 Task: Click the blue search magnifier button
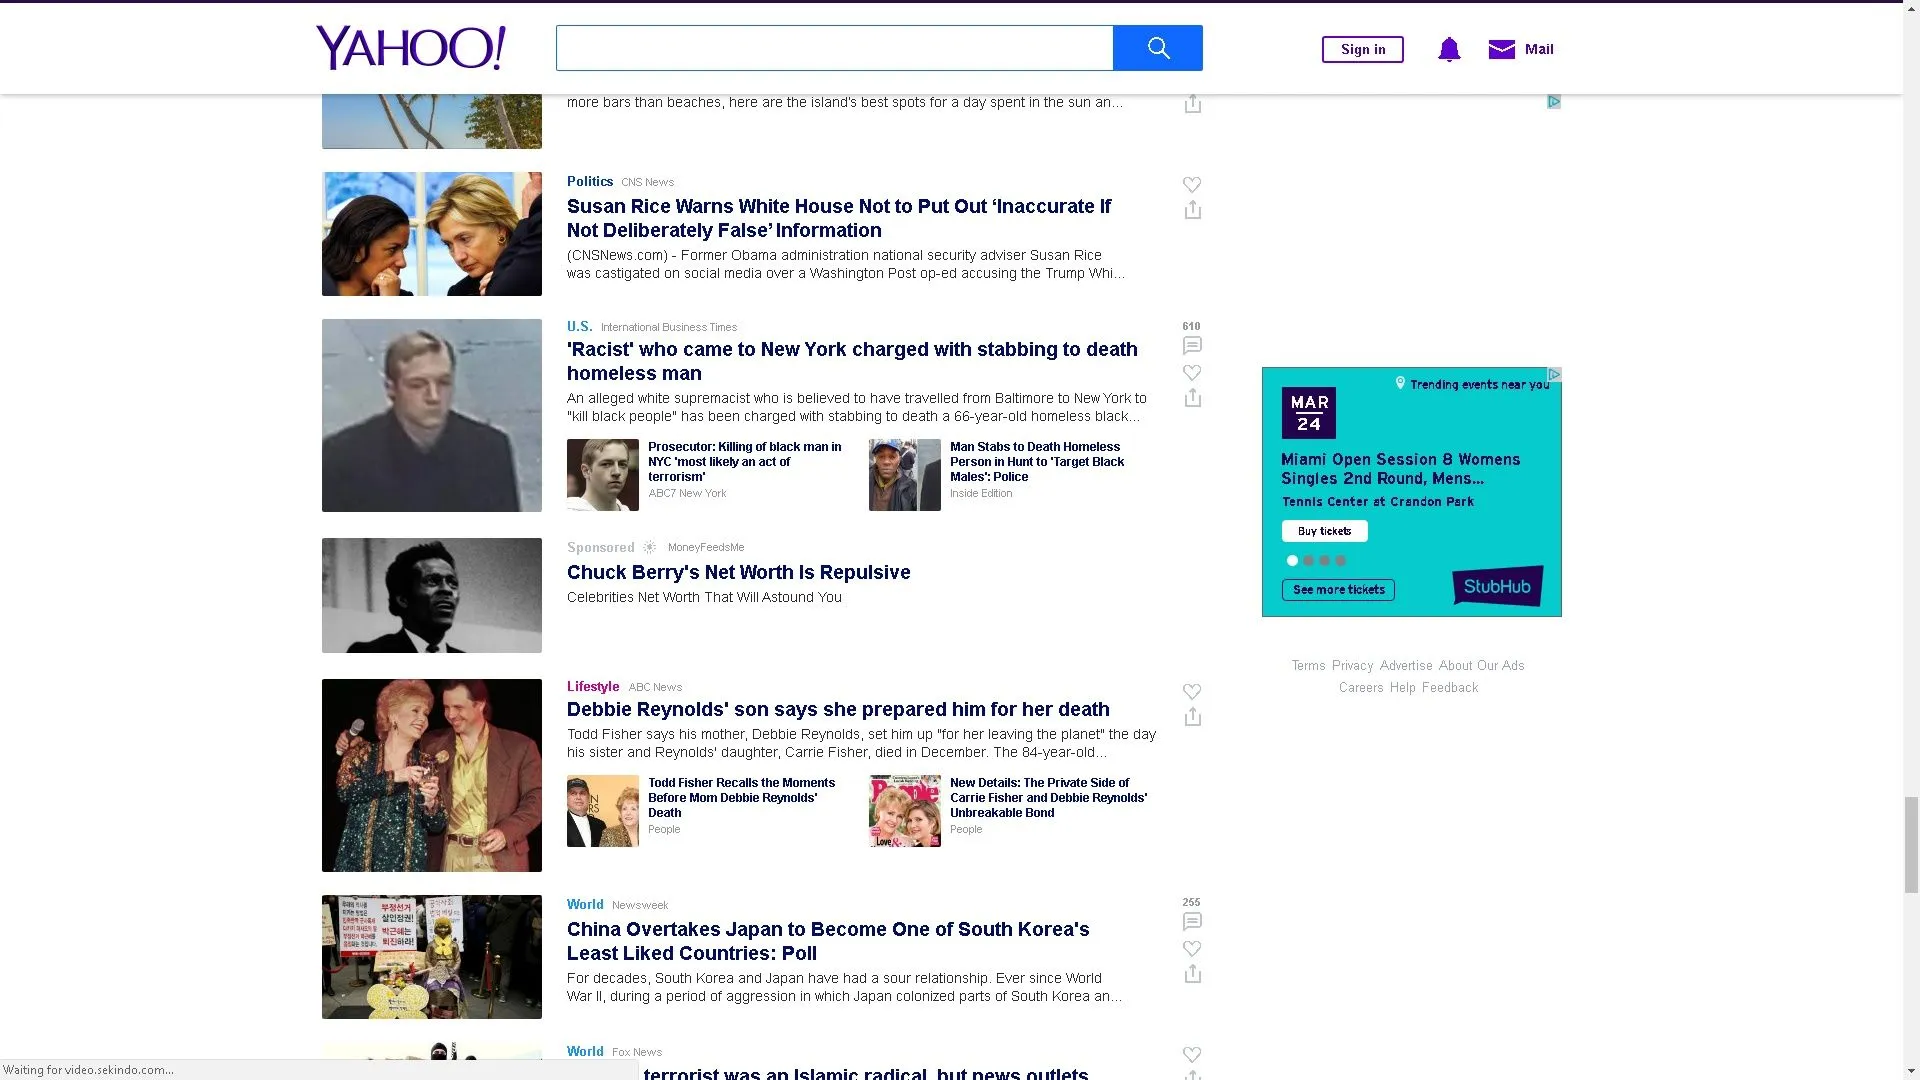click(1157, 48)
